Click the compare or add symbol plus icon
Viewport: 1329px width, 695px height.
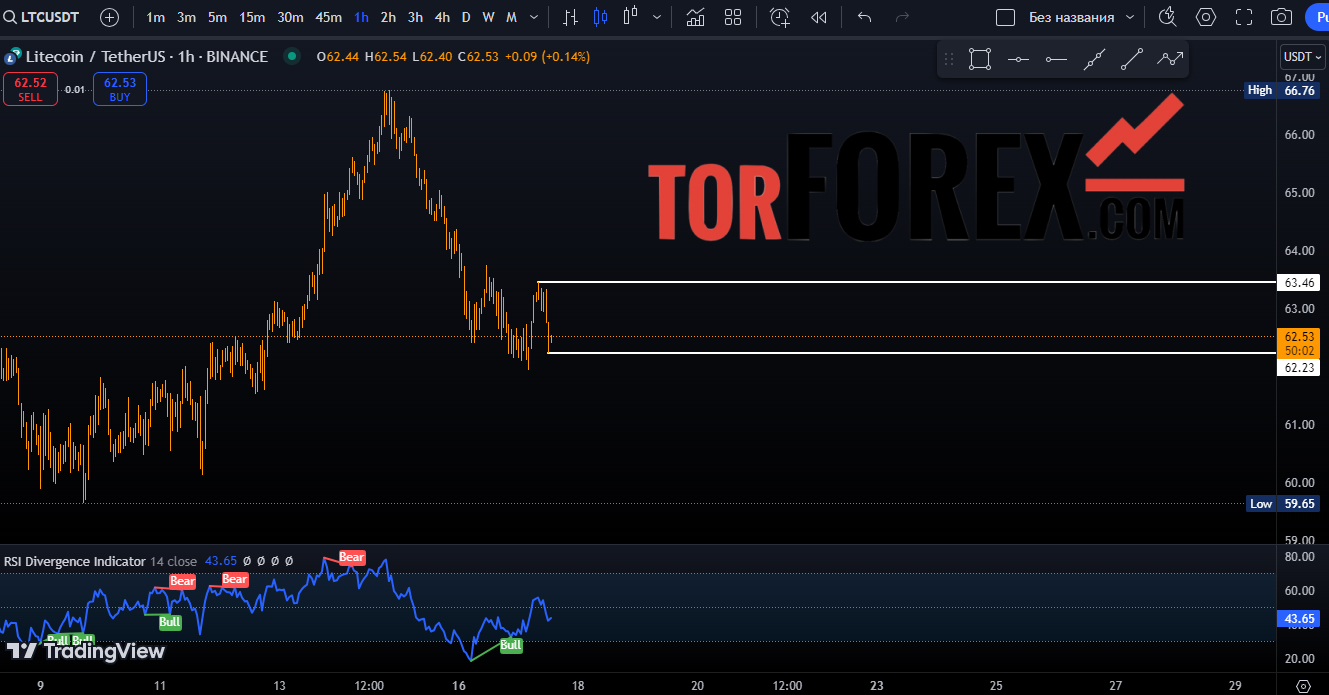[x=109, y=17]
